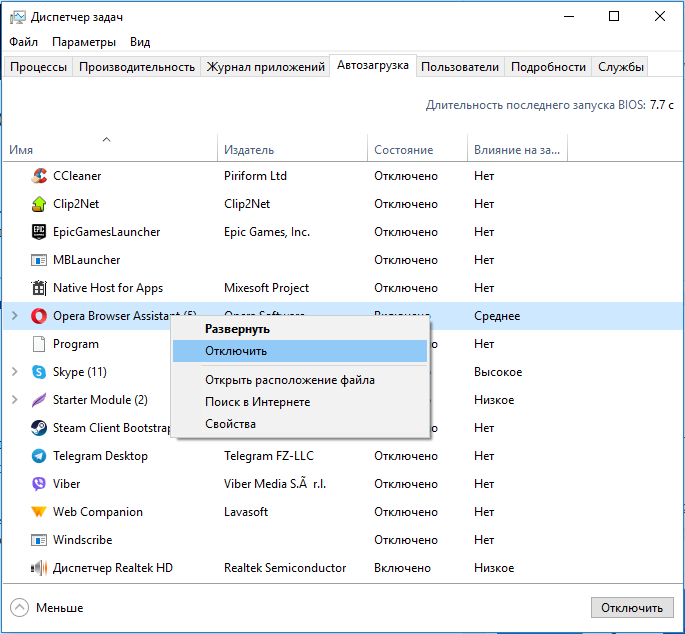Image resolution: width=685 pixels, height=634 pixels.
Task: Select the Автозагрузка tab
Action: click(x=373, y=66)
